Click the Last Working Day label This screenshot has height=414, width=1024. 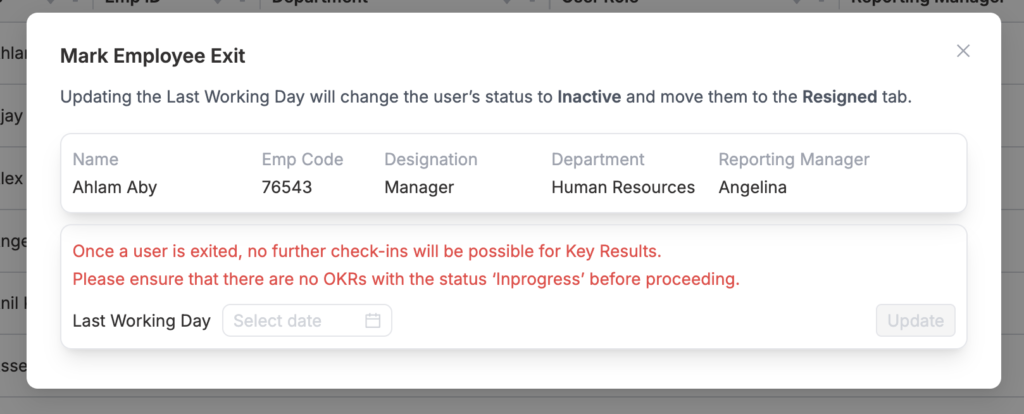coord(141,321)
